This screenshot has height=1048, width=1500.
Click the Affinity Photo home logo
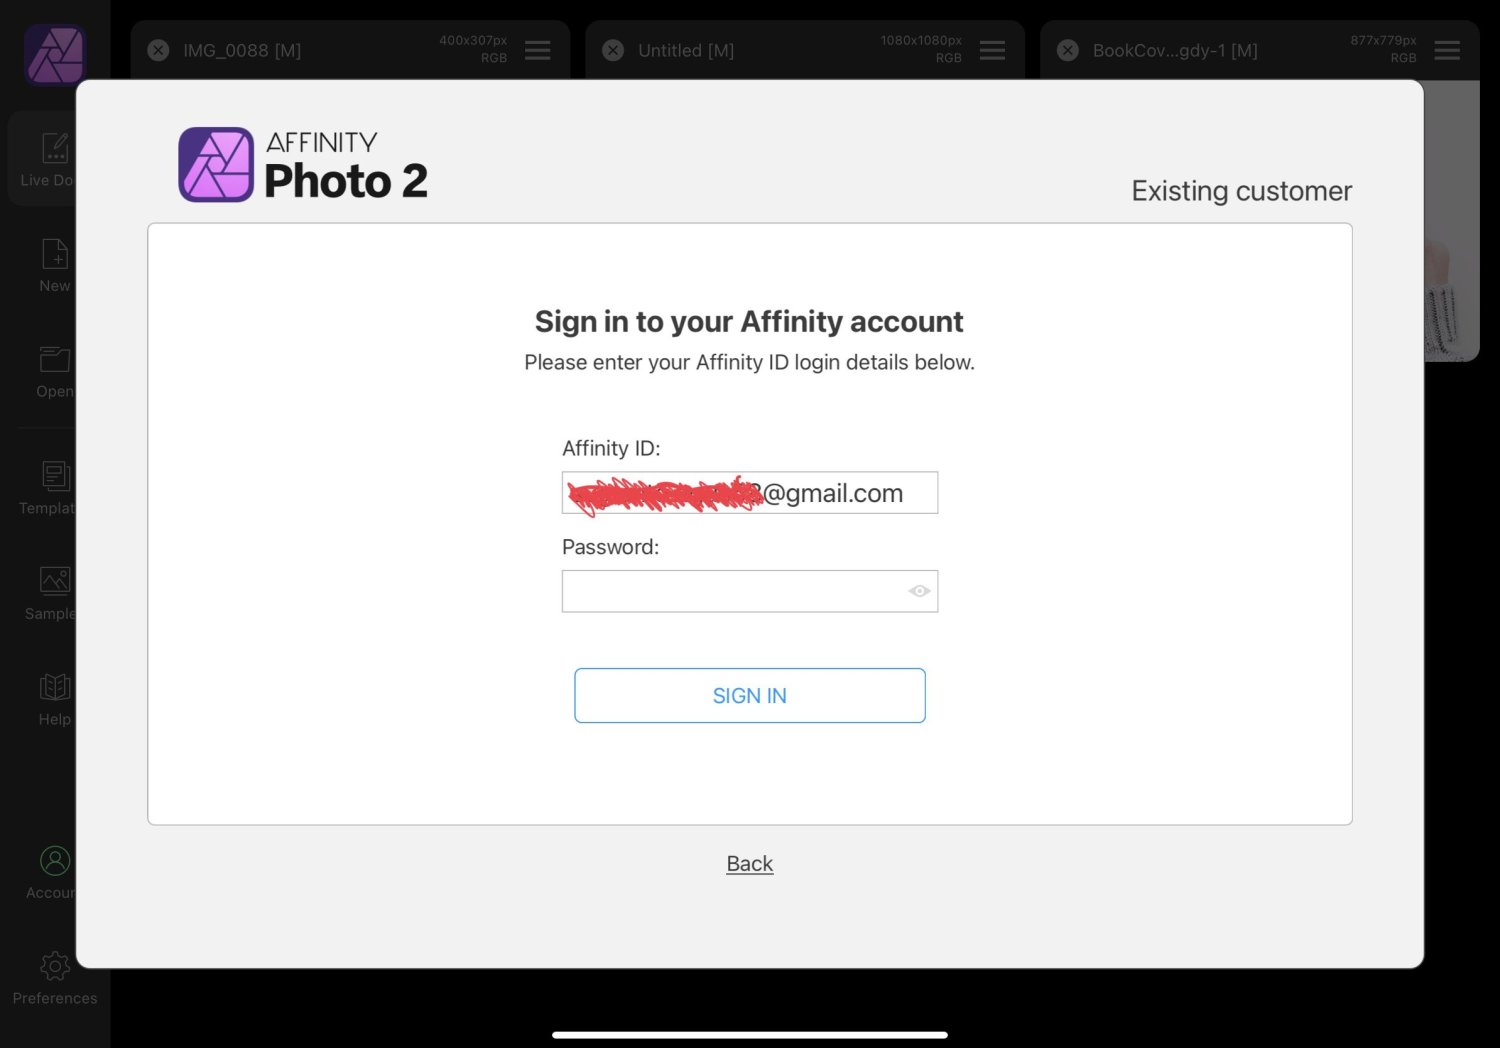(x=55, y=55)
